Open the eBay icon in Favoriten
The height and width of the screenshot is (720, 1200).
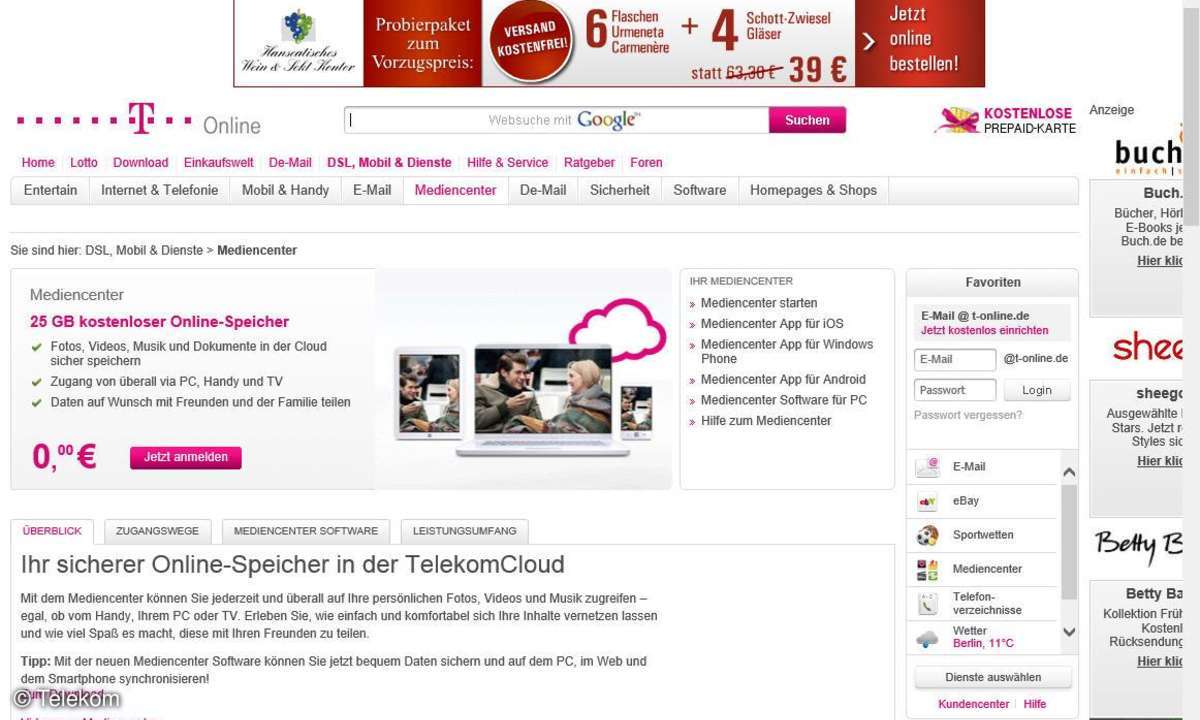click(928, 501)
